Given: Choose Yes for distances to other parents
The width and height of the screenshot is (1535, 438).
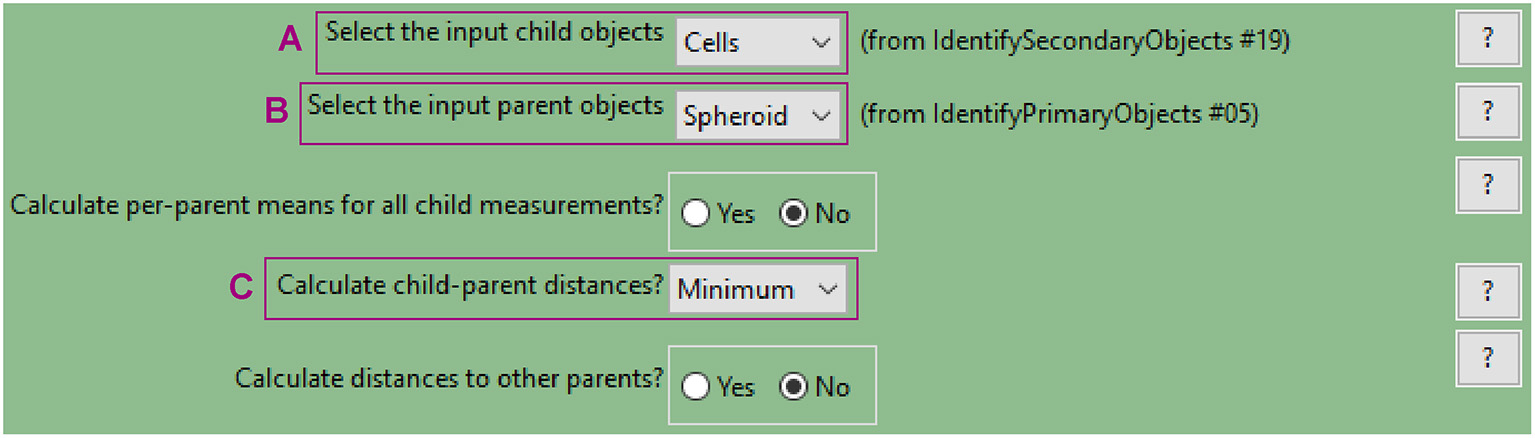Looking at the screenshot, I should [x=696, y=386].
